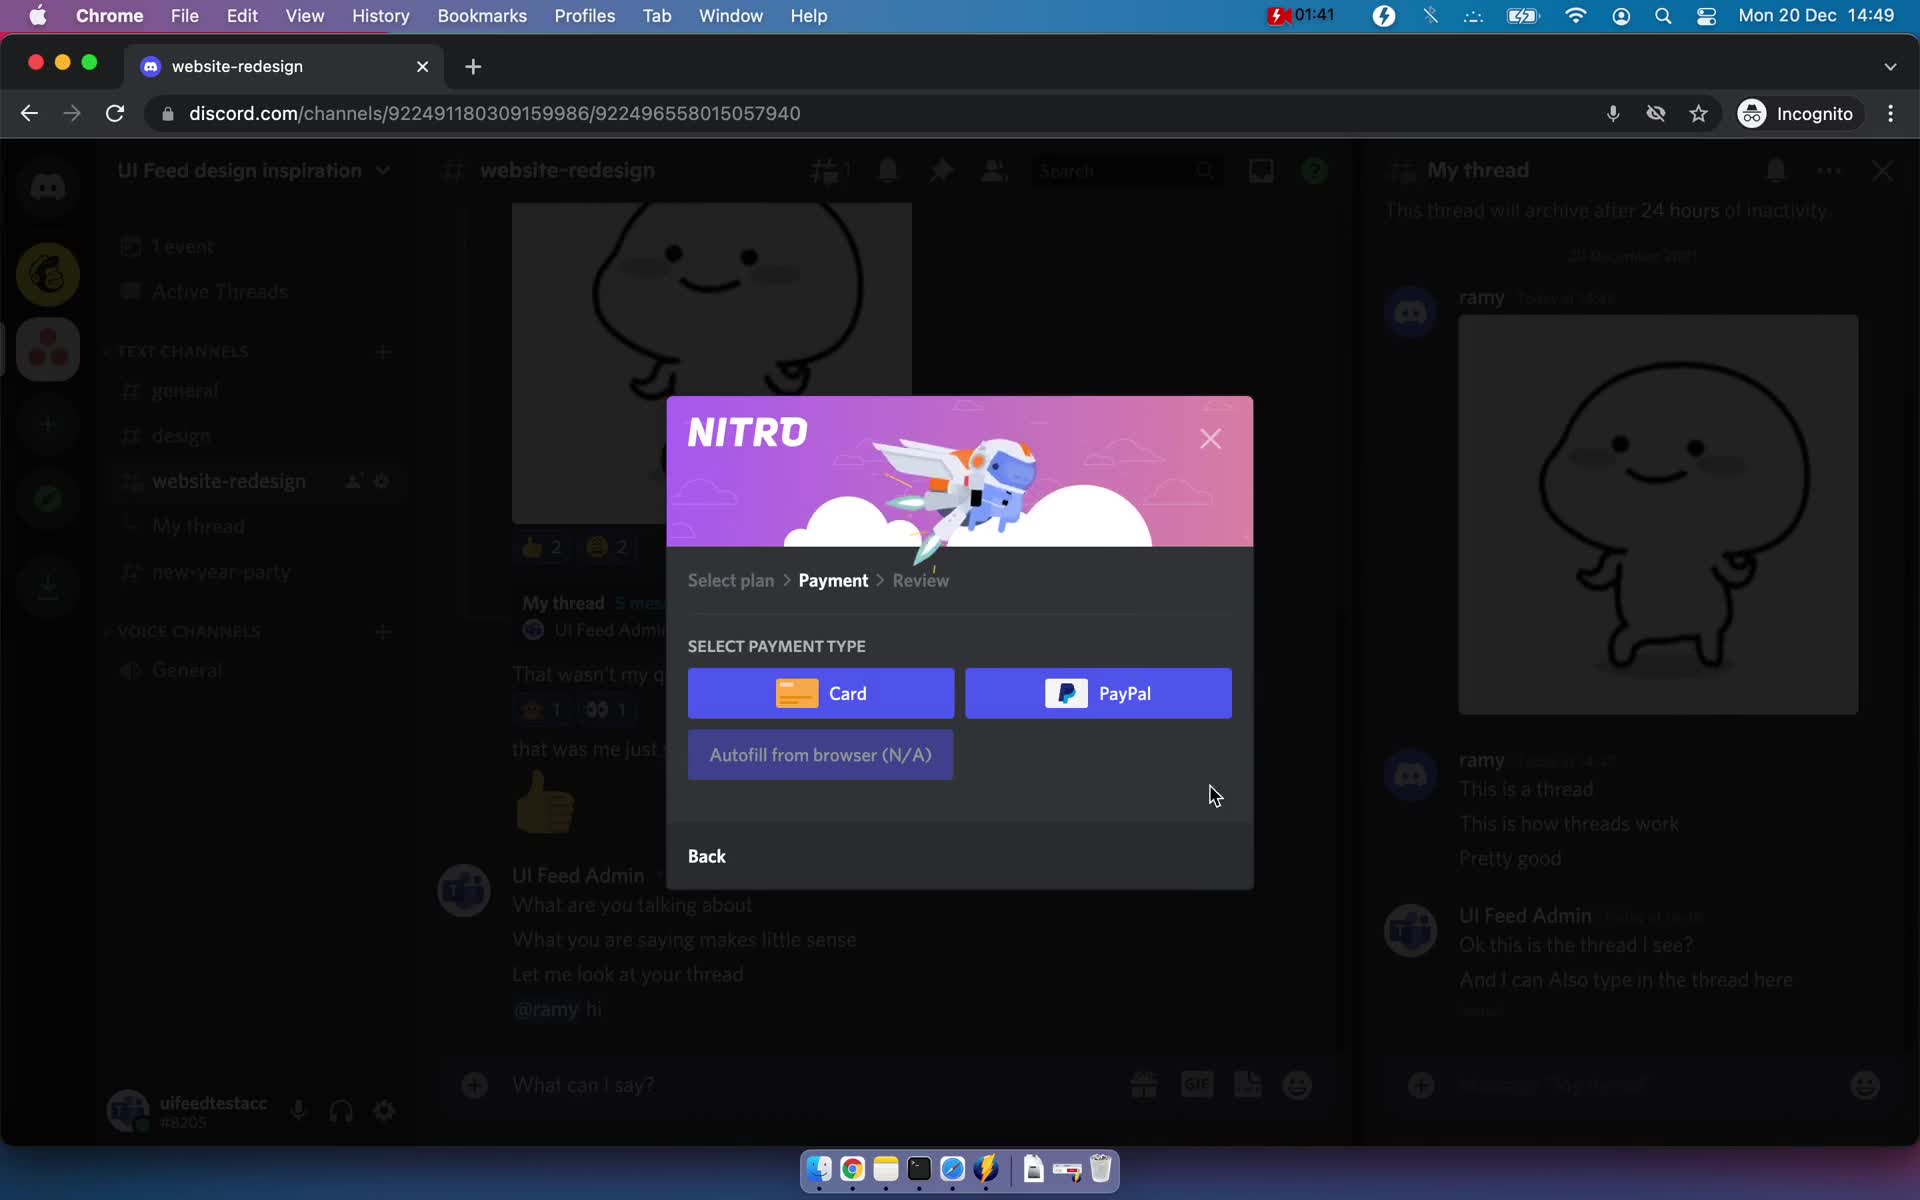1920x1200 pixels.
Task: Open the Inbox icon
Action: [1261, 171]
